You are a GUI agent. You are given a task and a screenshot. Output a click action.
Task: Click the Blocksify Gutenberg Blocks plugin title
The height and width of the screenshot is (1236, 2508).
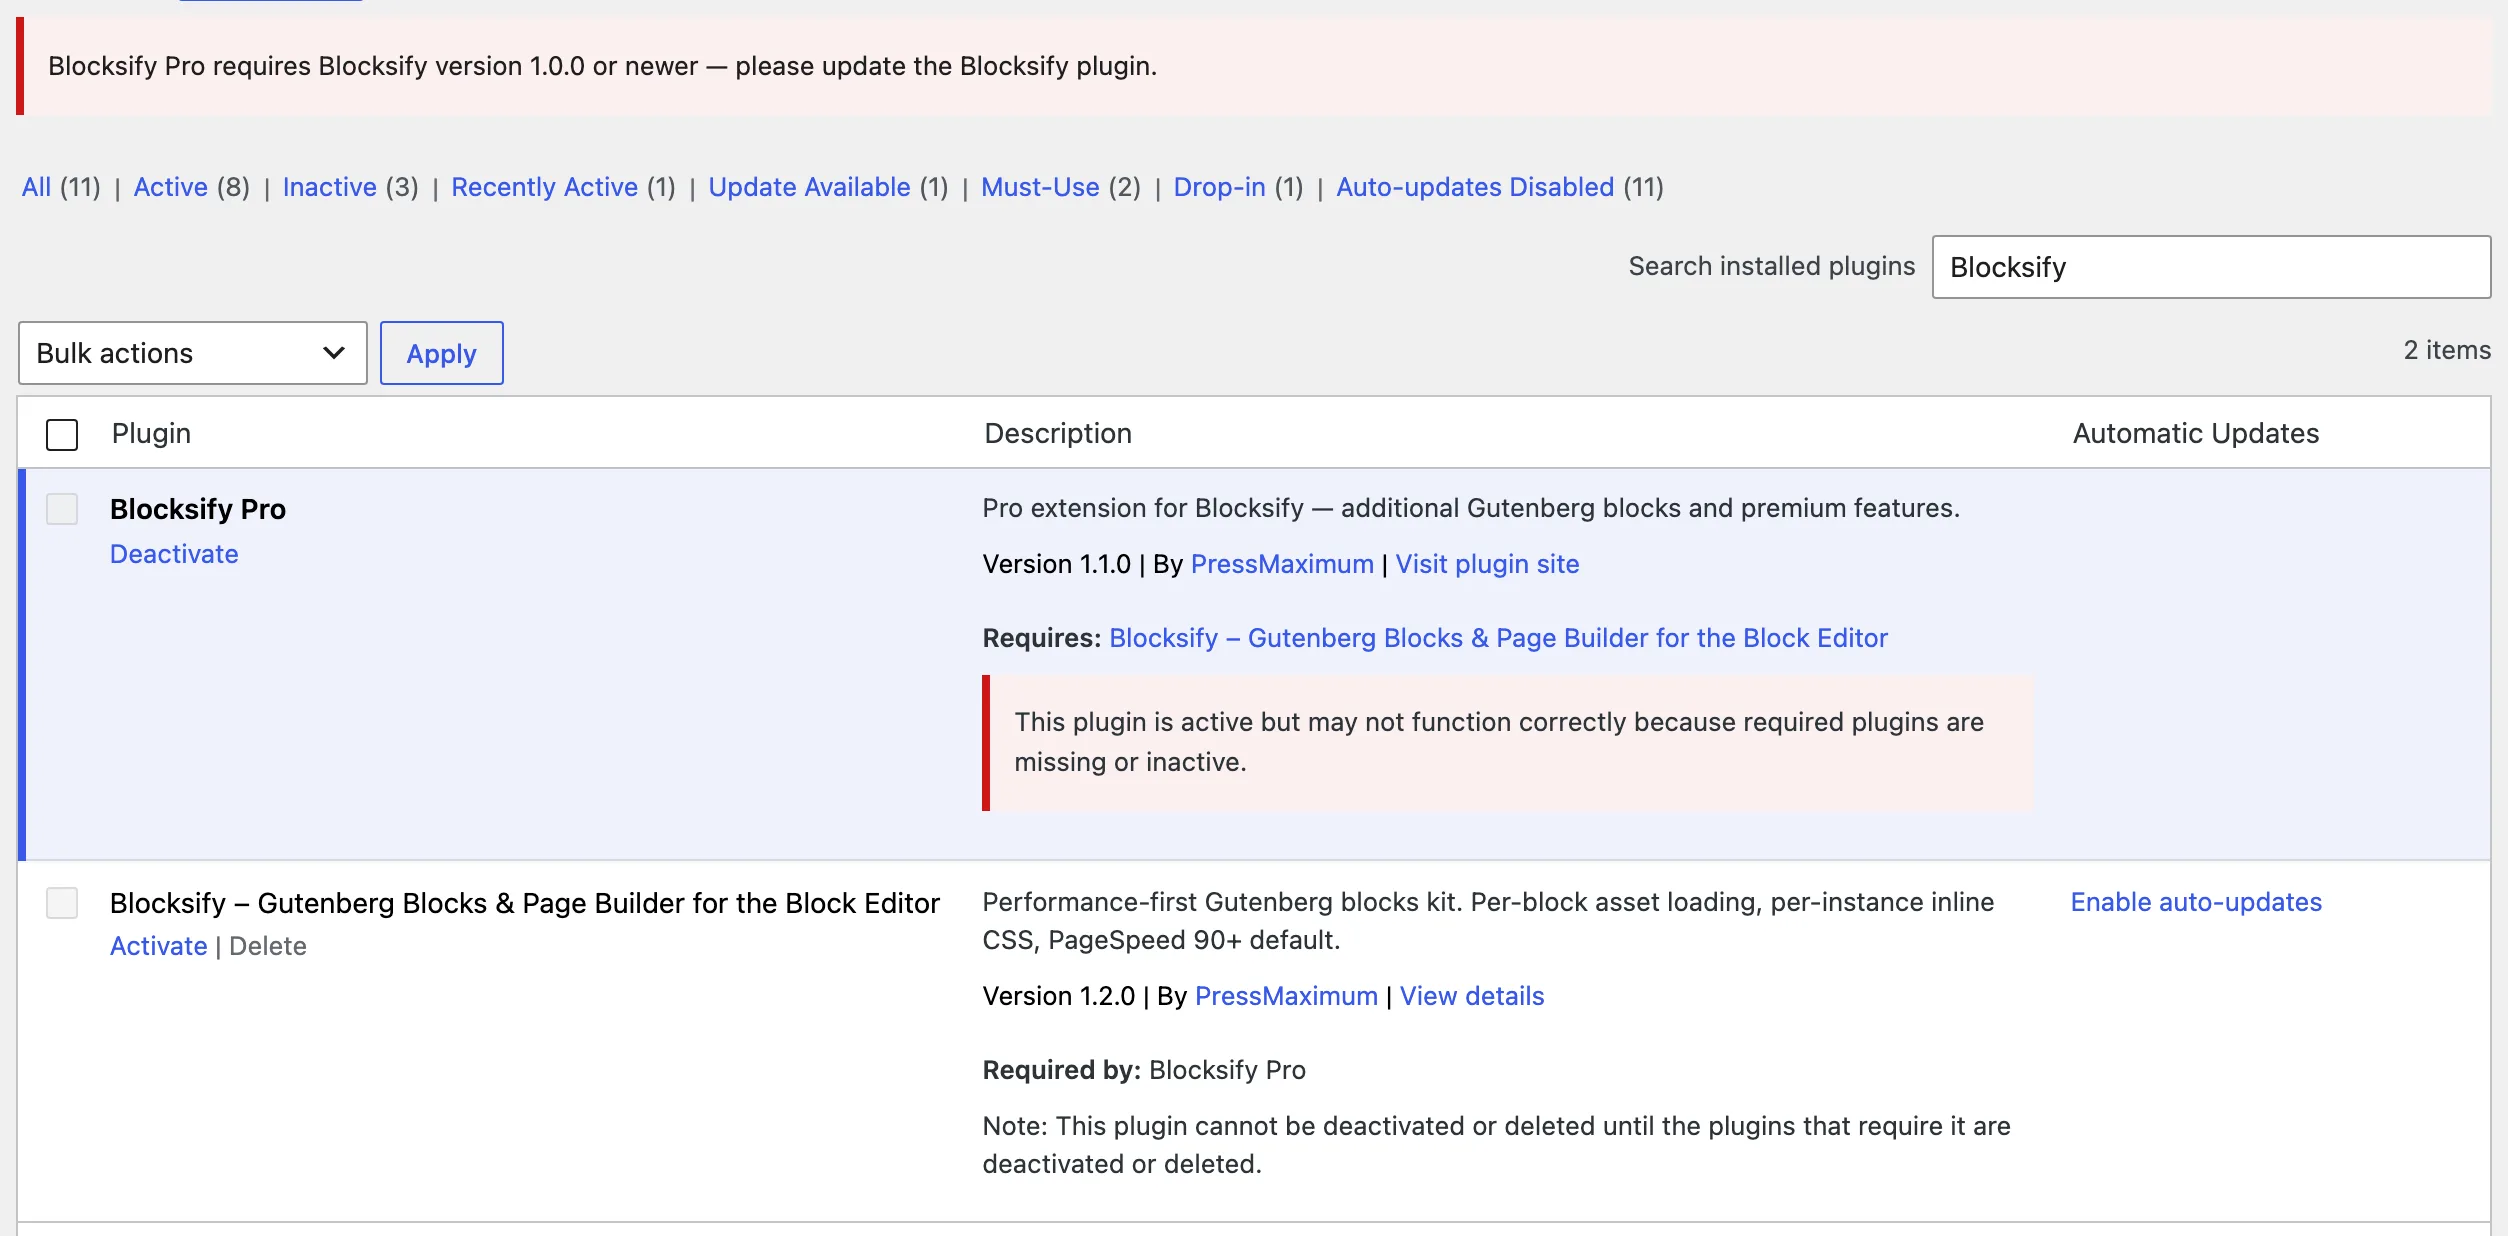525,903
